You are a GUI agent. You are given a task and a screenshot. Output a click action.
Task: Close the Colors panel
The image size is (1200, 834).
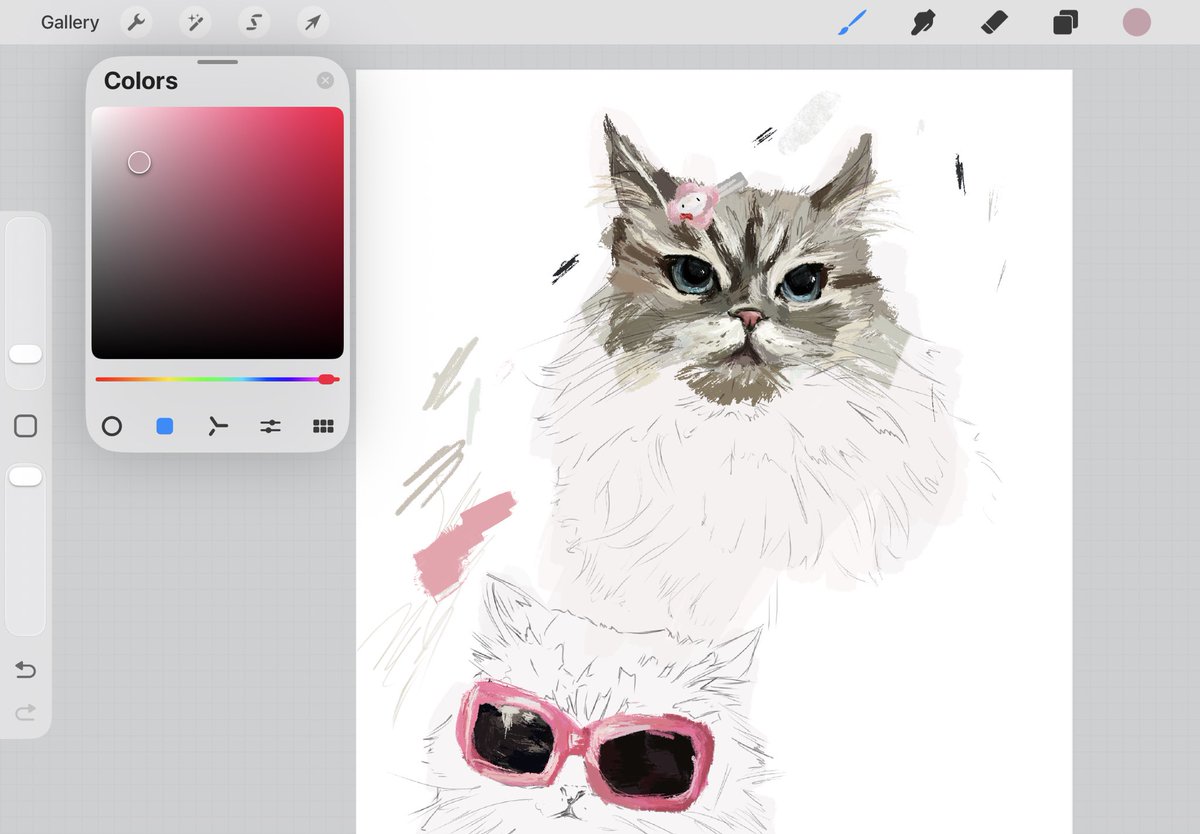[325, 81]
